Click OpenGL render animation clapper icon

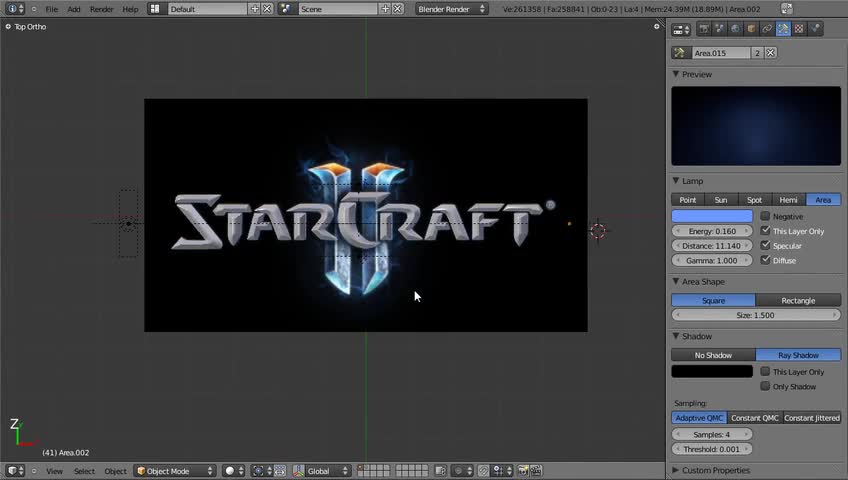coord(536,471)
